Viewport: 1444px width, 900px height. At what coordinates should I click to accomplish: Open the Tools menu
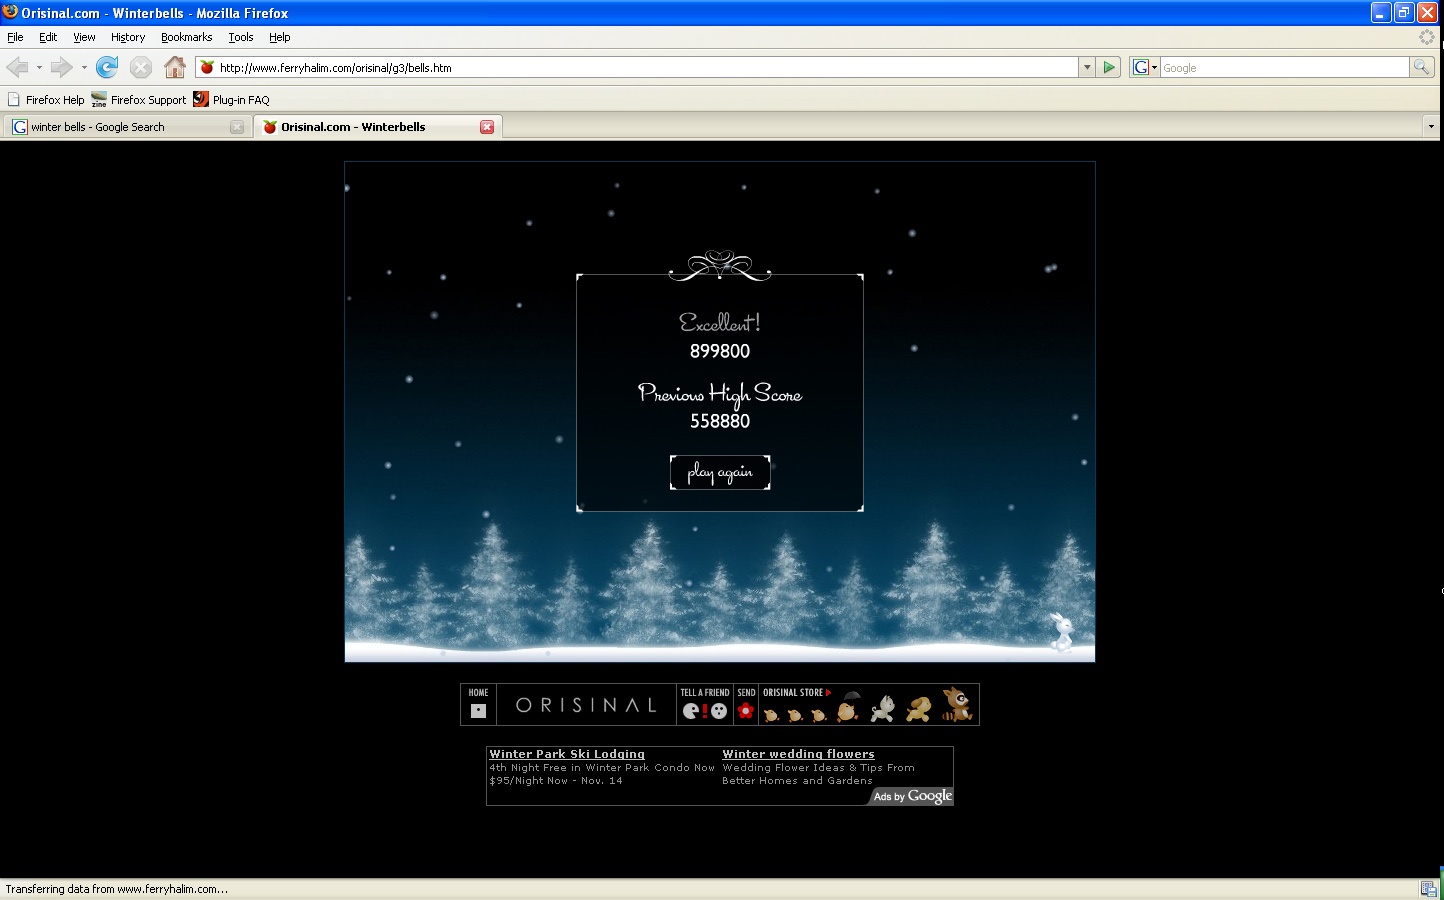click(x=241, y=37)
